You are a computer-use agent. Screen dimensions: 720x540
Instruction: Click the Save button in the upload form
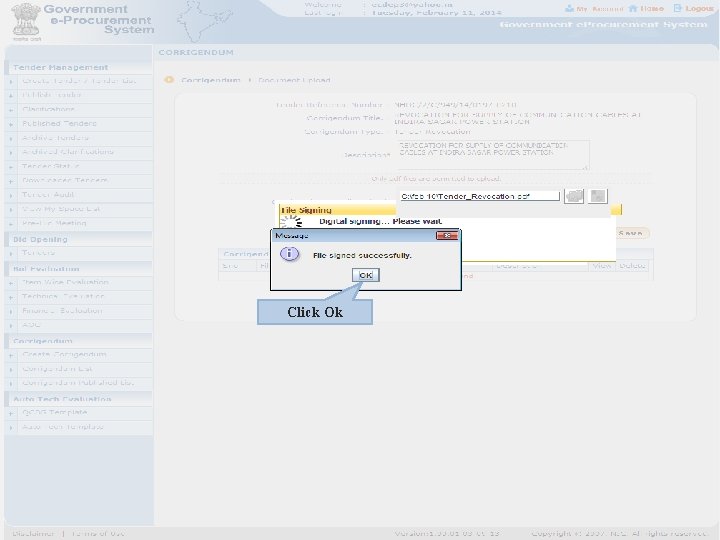click(x=630, y=233)
